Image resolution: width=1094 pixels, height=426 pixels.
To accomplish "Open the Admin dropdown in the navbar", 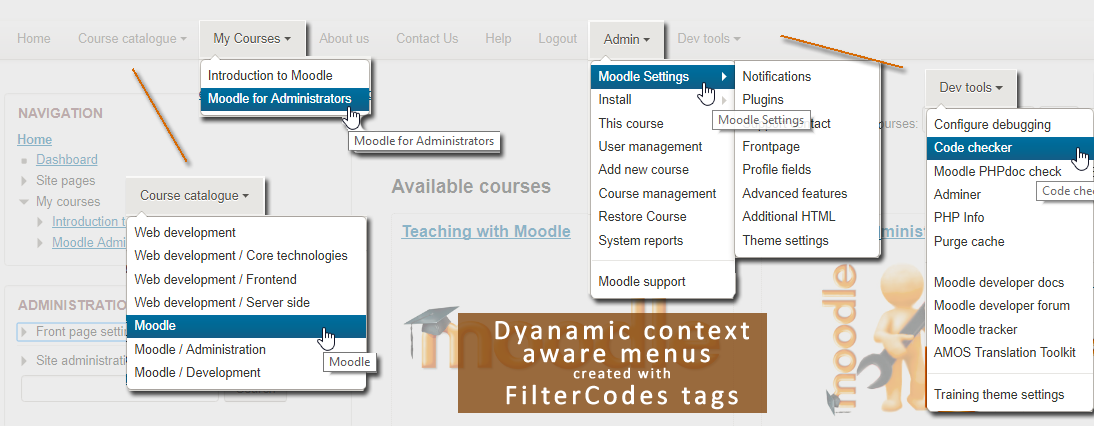I will pyautogui.click(x=627, y=40).
